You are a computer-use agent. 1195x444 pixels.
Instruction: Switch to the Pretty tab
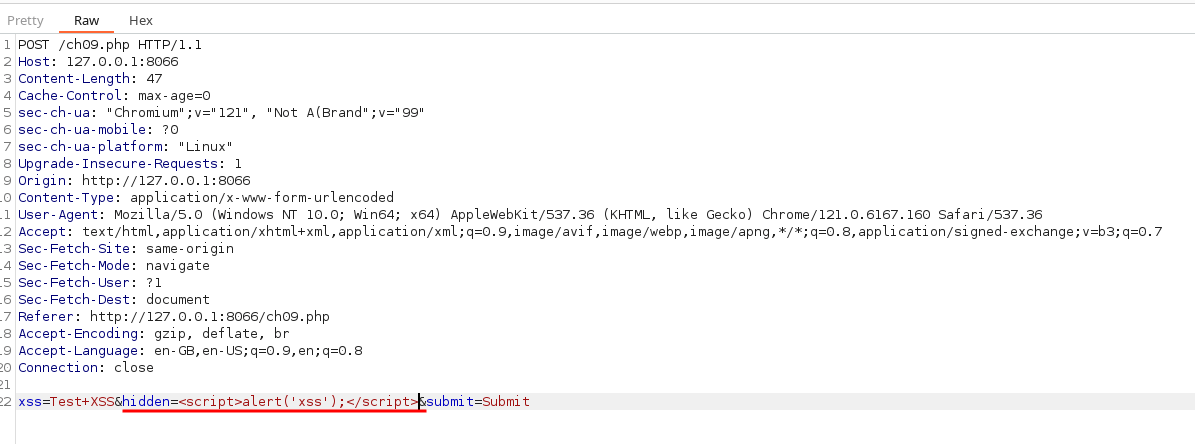coord(26,20)
